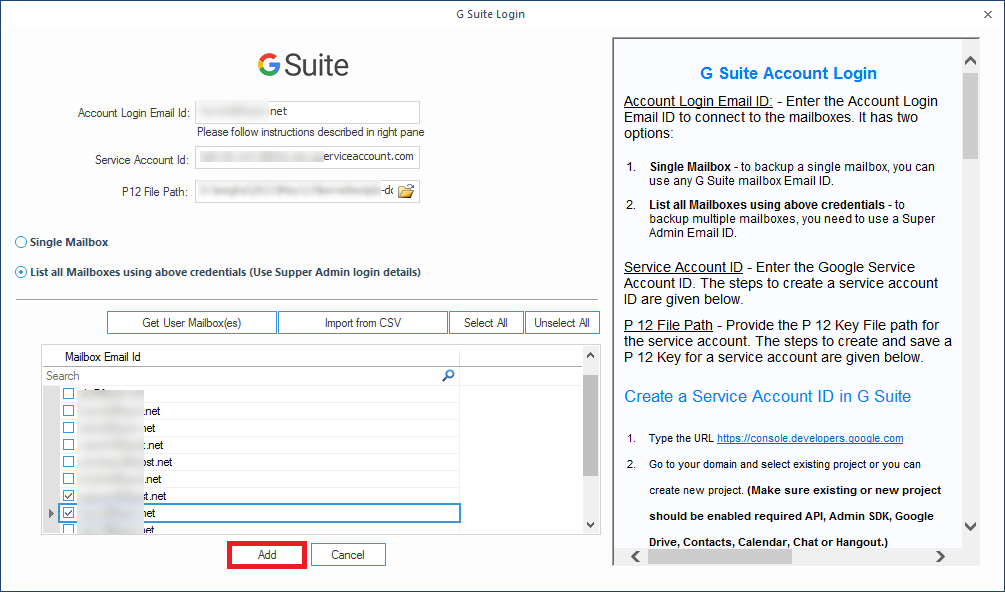Open the console.developers.google.com link
Viewport: 1005px width, 592px height.
810,438
